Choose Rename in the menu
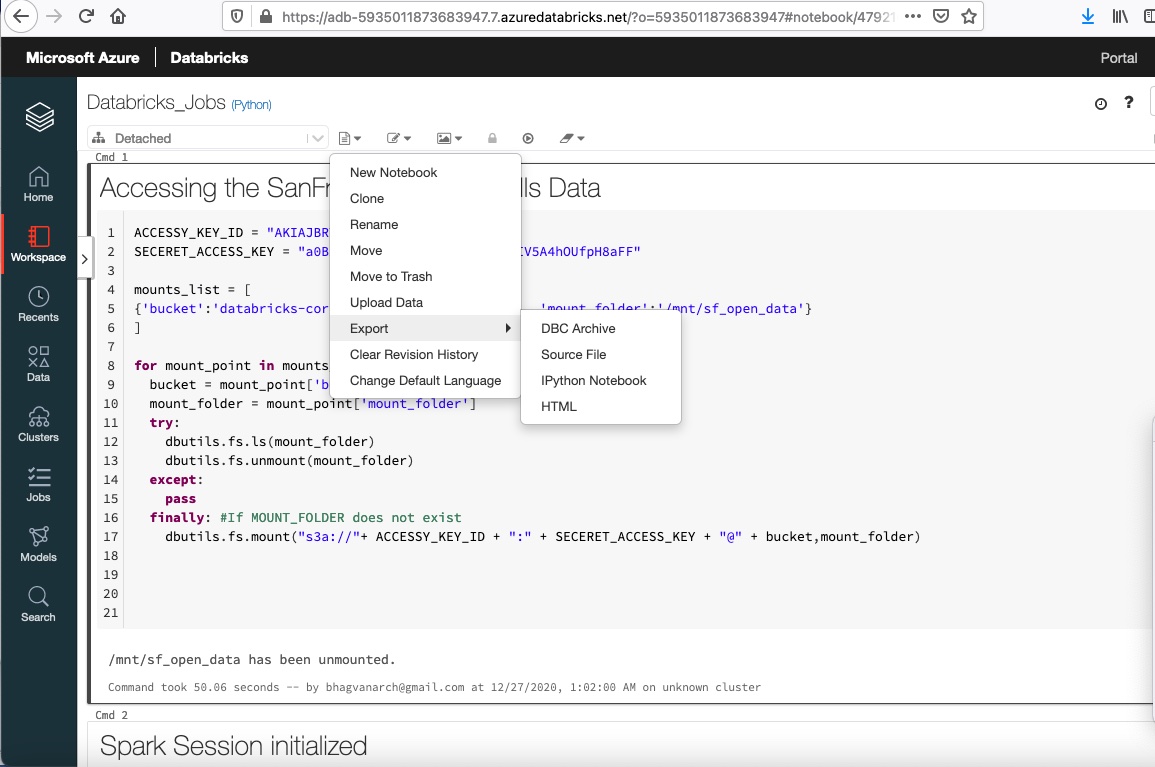 coord(425,225)
